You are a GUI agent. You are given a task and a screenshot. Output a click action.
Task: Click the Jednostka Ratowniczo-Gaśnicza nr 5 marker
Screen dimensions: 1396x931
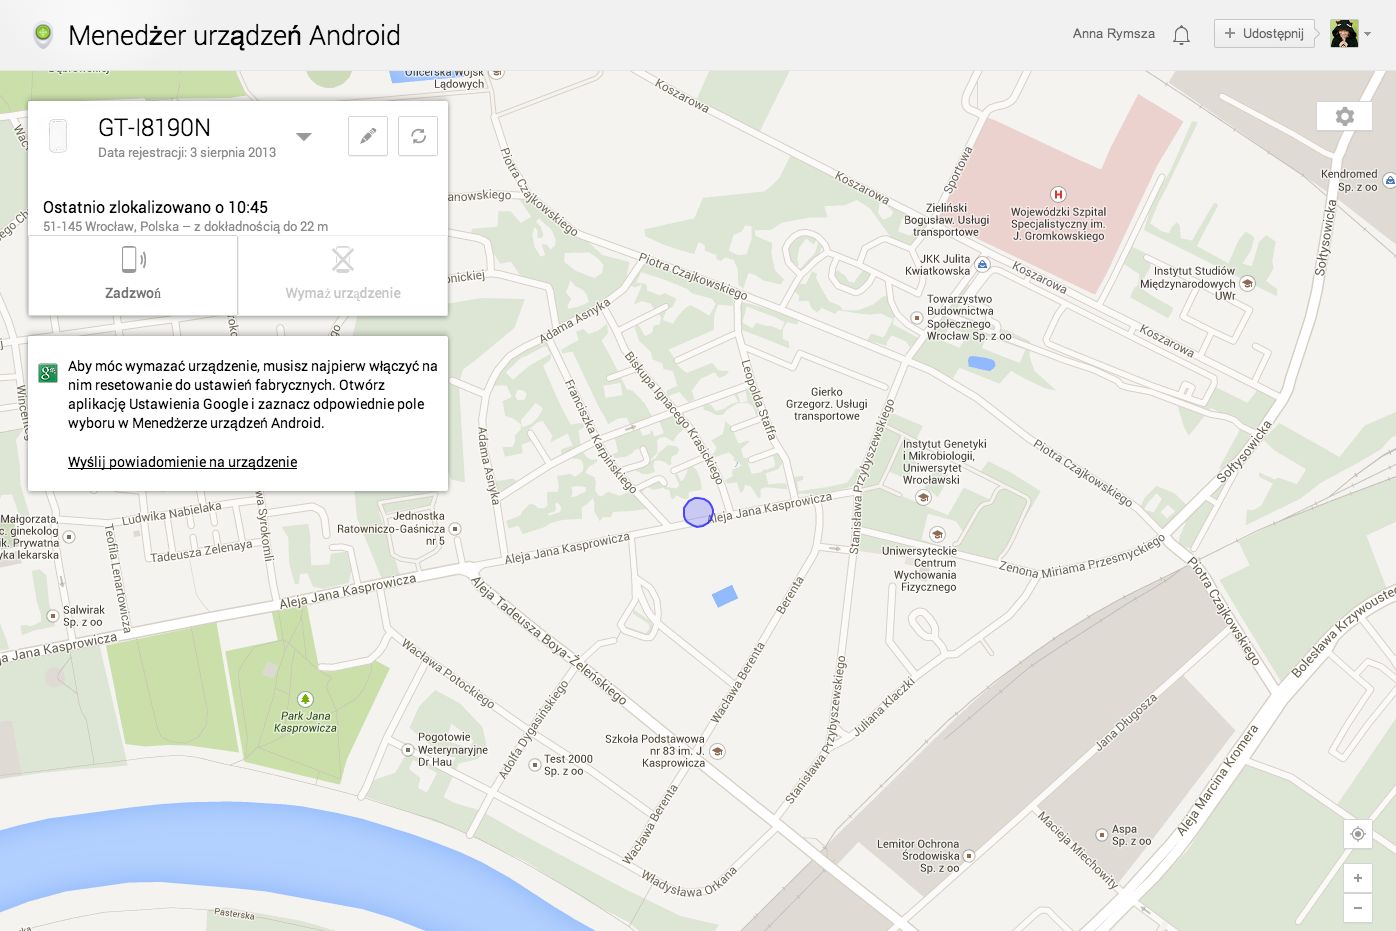coord(455,529)
